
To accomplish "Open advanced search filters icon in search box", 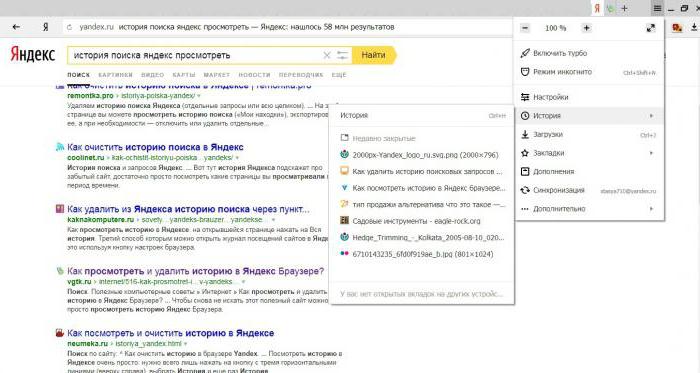I will tap(342, 55).
